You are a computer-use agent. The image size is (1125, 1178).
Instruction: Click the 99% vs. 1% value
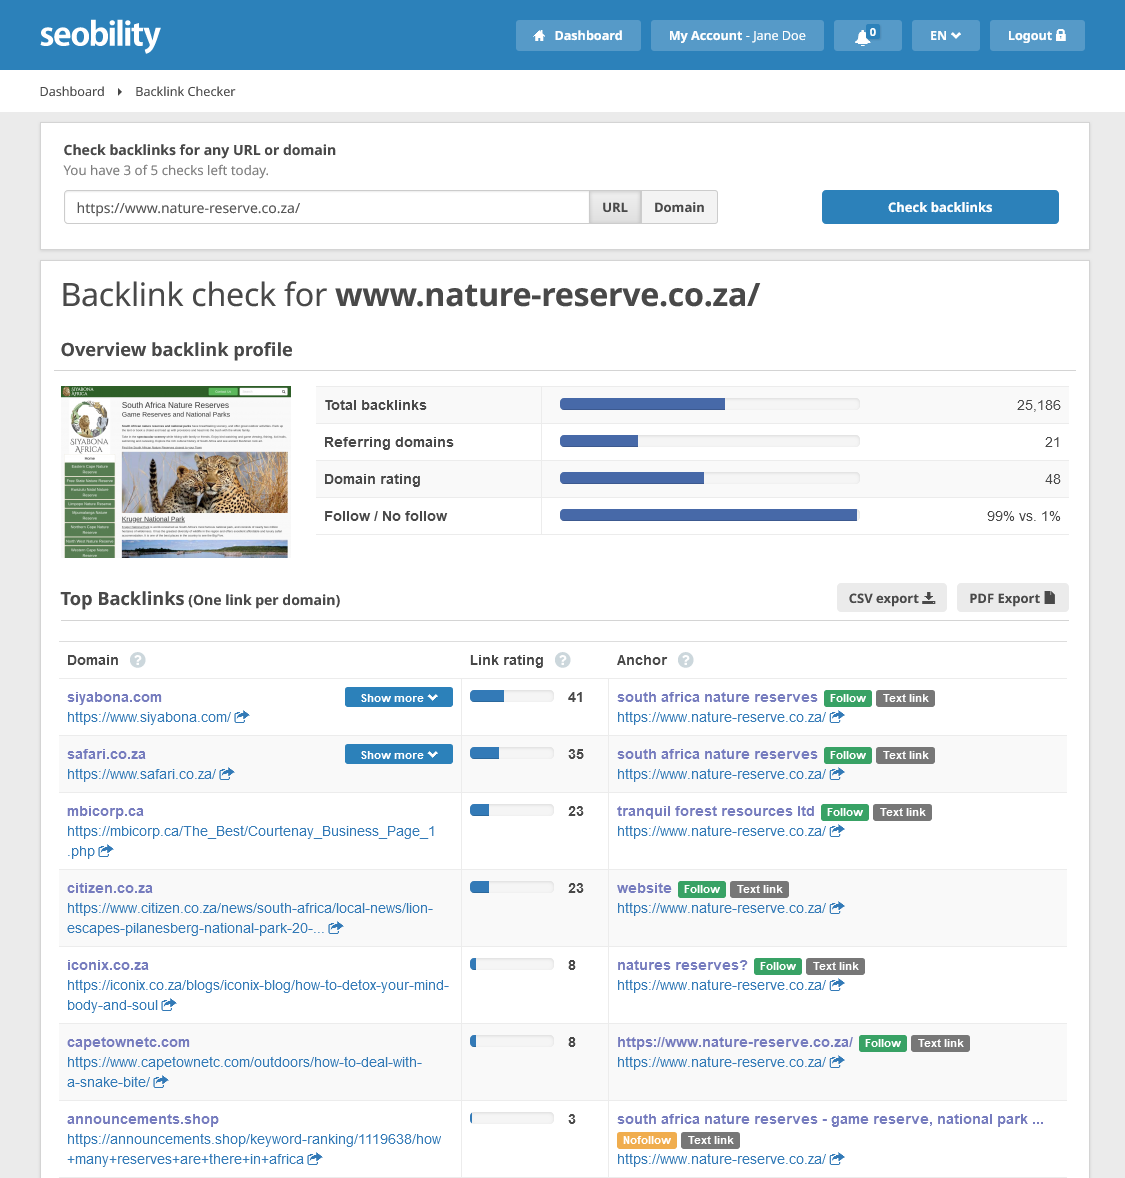click(1024, 516)
